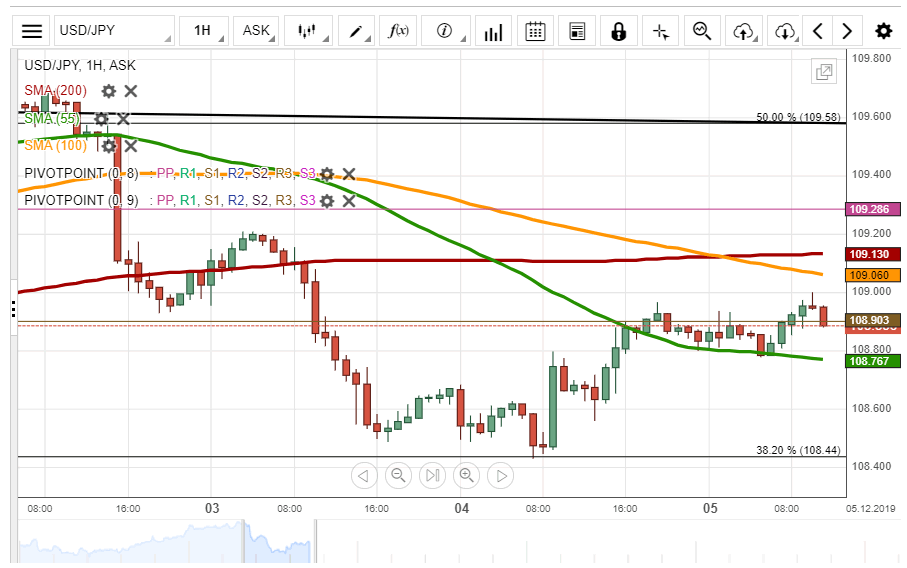907x568 pixels.
Task: Open the candlestick chart type dropdown
Action: click(308, 31)
